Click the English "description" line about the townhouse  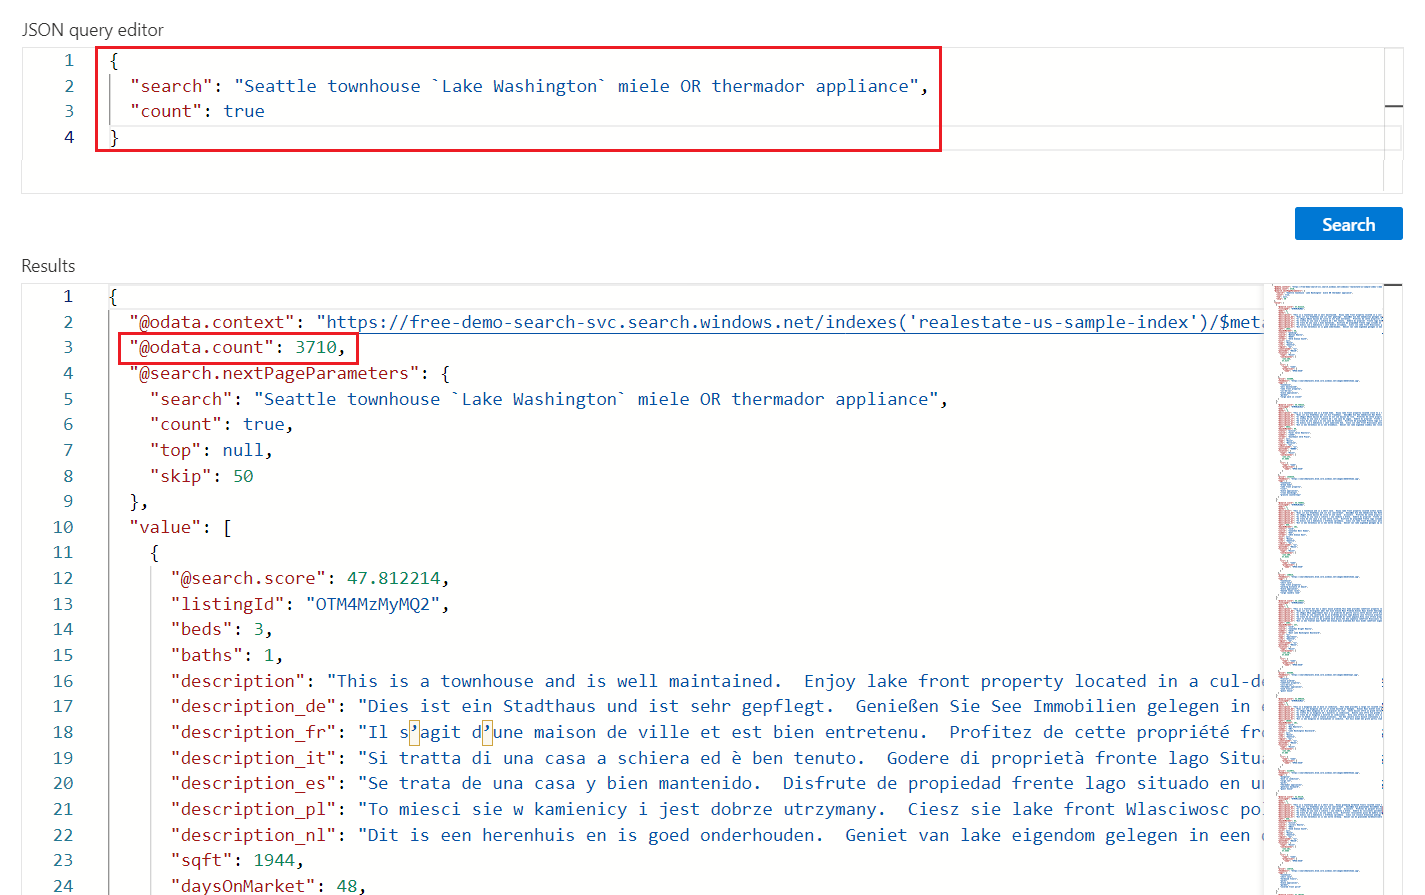(x=717, y=681)
